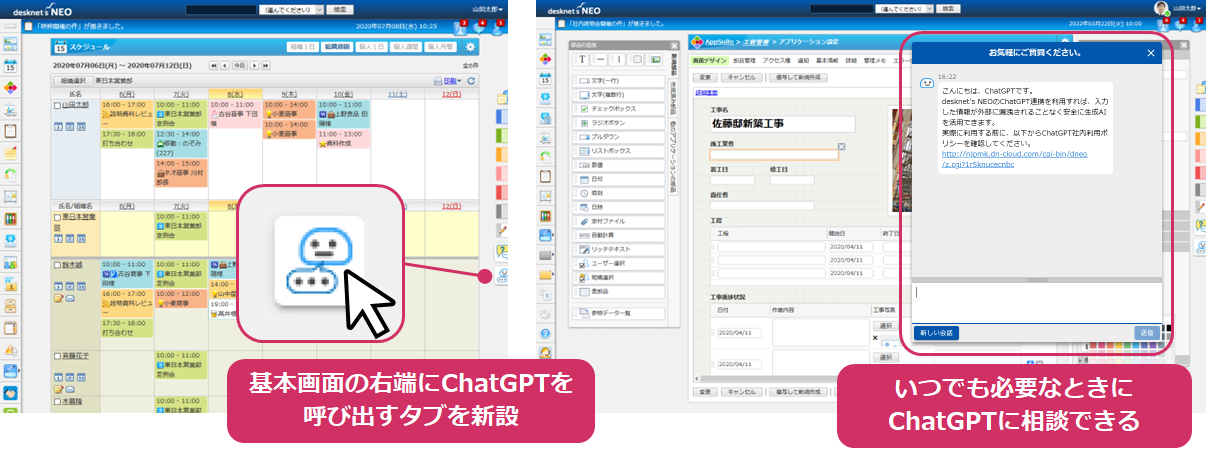Open the 基本情報 tab
The height and width of the screenshot is (454, 1206).
827,60
